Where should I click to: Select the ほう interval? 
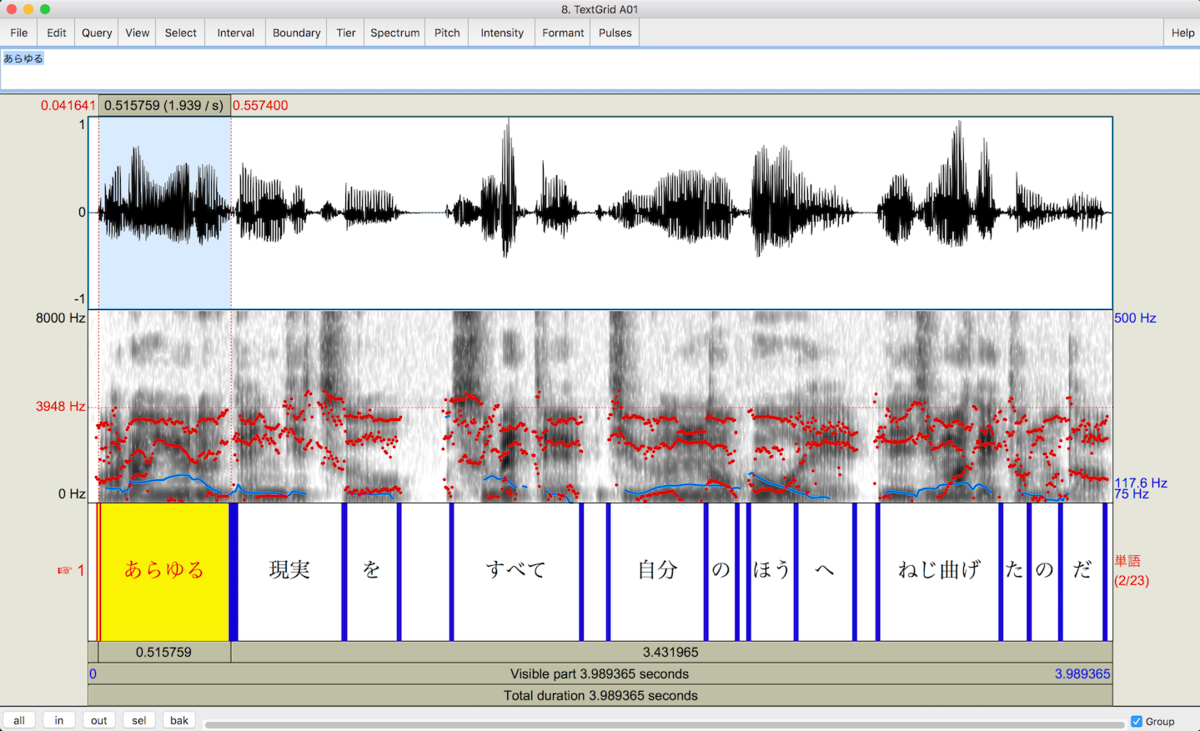pos(772,571)
